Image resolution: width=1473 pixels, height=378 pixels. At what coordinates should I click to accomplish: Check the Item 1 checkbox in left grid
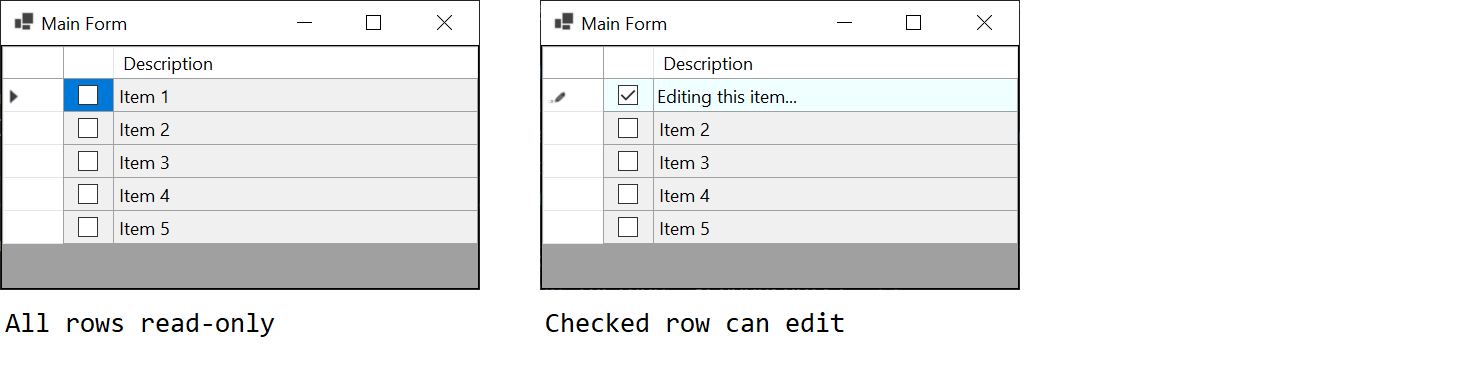coord(88,96)
